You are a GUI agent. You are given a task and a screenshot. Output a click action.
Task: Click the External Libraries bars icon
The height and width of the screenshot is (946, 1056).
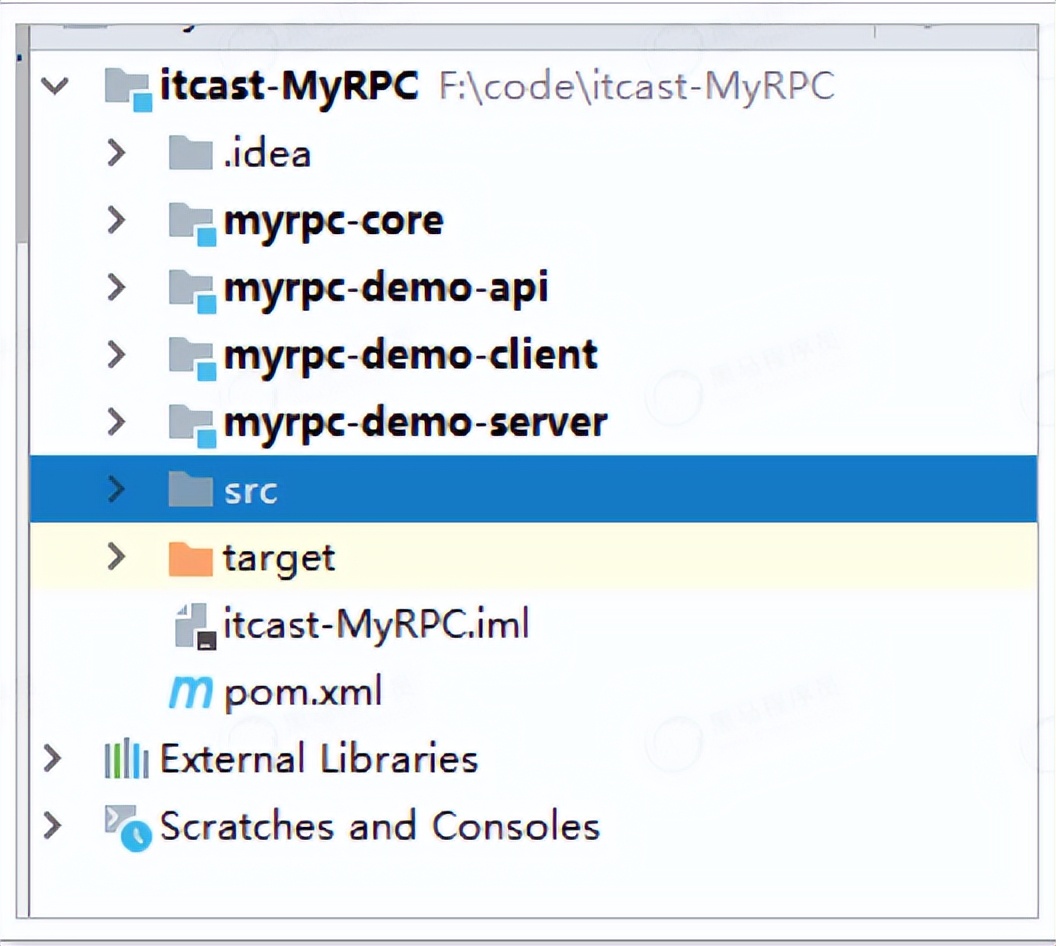tap(127, 759)
